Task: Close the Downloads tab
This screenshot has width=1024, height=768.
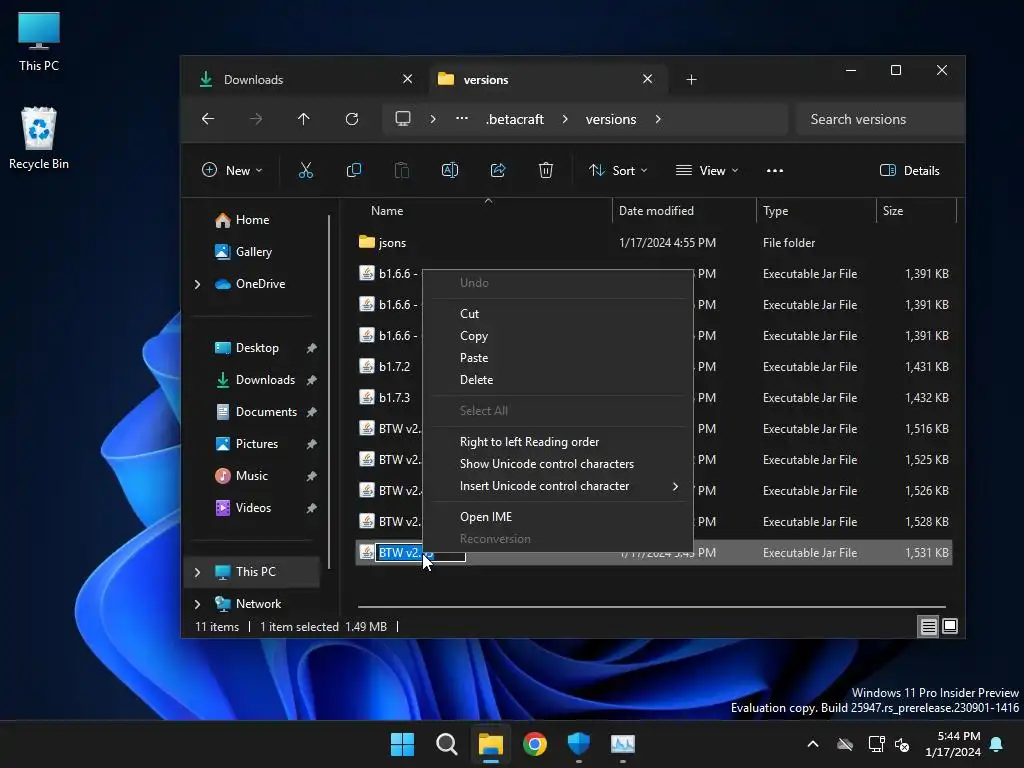Action: (408, 79)
